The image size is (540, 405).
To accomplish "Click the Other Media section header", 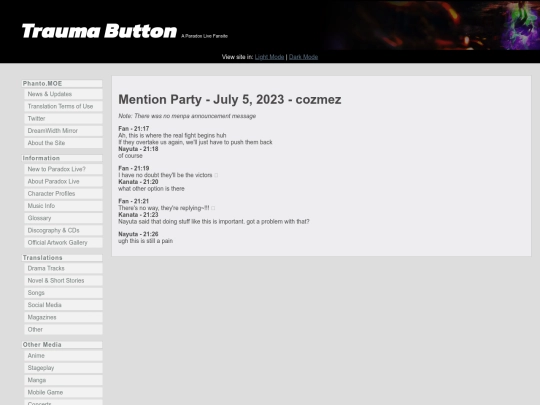I will pos(62,345).
